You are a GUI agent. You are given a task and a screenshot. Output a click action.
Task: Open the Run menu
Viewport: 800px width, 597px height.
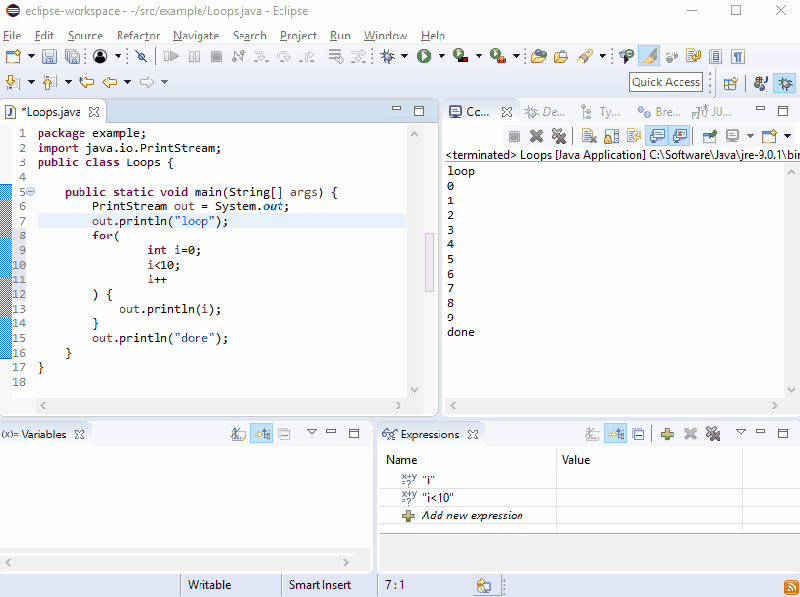coord(340,35)
